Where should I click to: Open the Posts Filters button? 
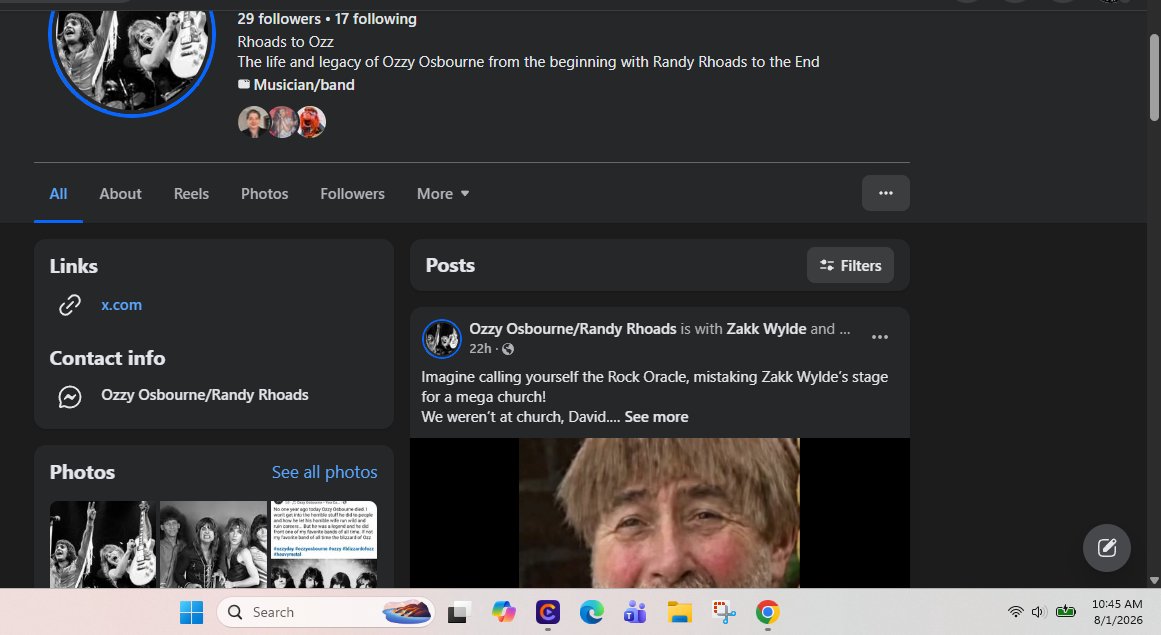pos(850,265)
